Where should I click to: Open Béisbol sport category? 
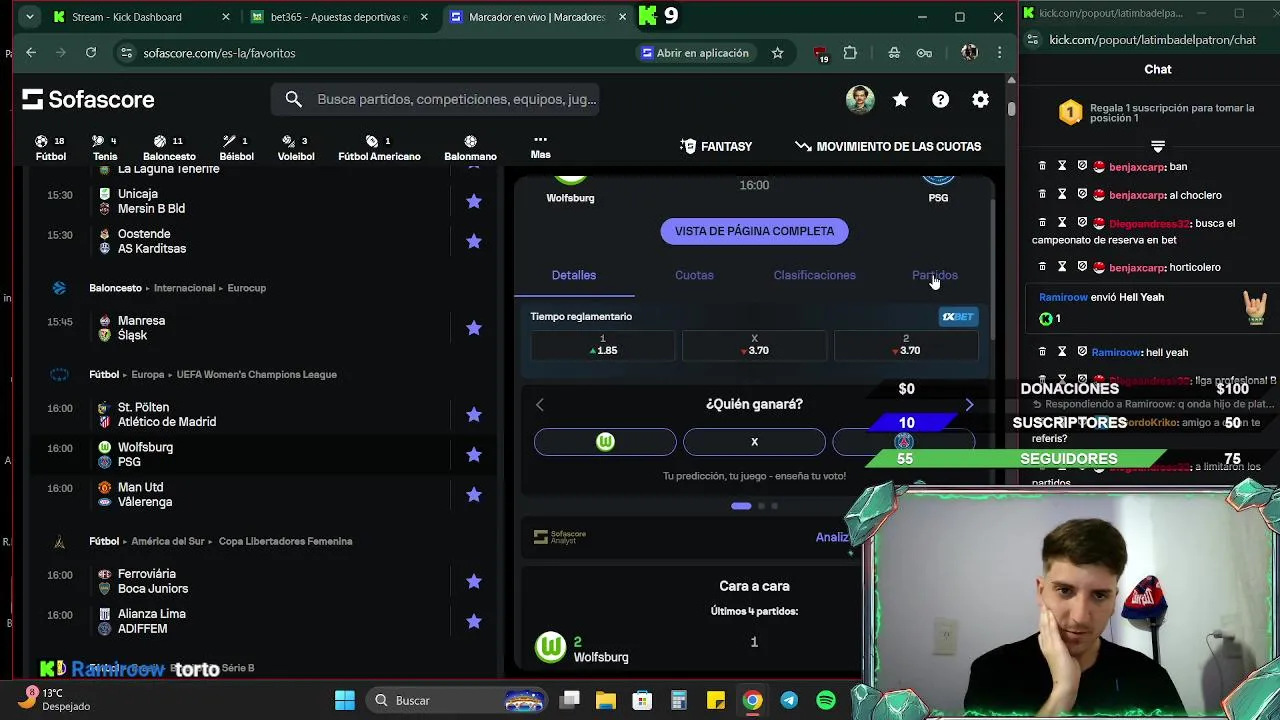tap(236, 148)
